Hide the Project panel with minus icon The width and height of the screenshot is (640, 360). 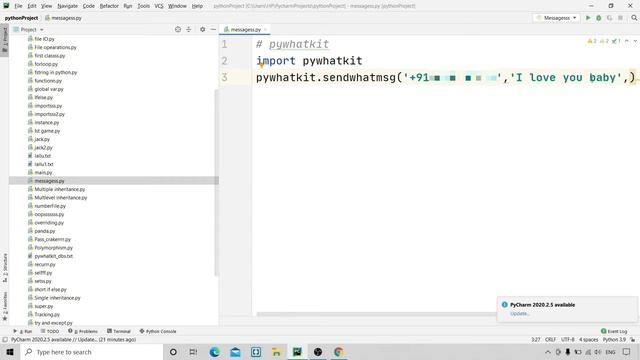[213, 29]
